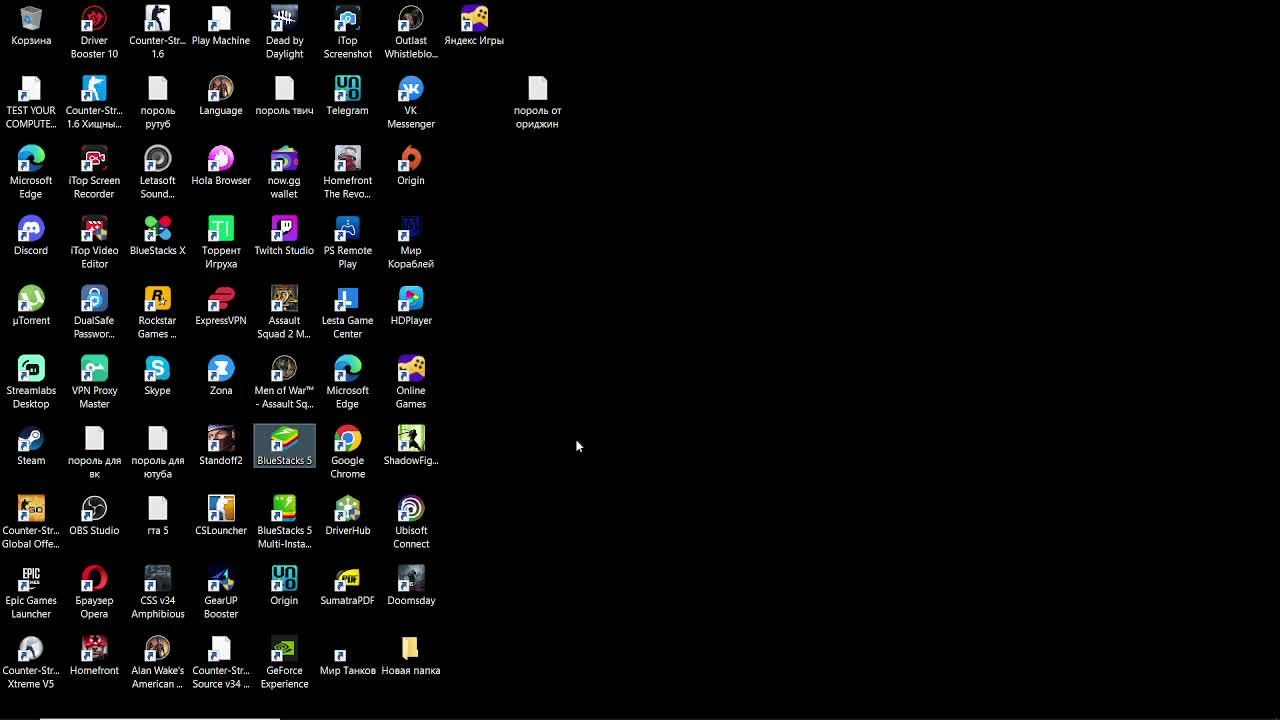The width and height of the screenshot is (1280, 720).
Task: Select the пороль для ютуба file
Action: coord(157,453)
